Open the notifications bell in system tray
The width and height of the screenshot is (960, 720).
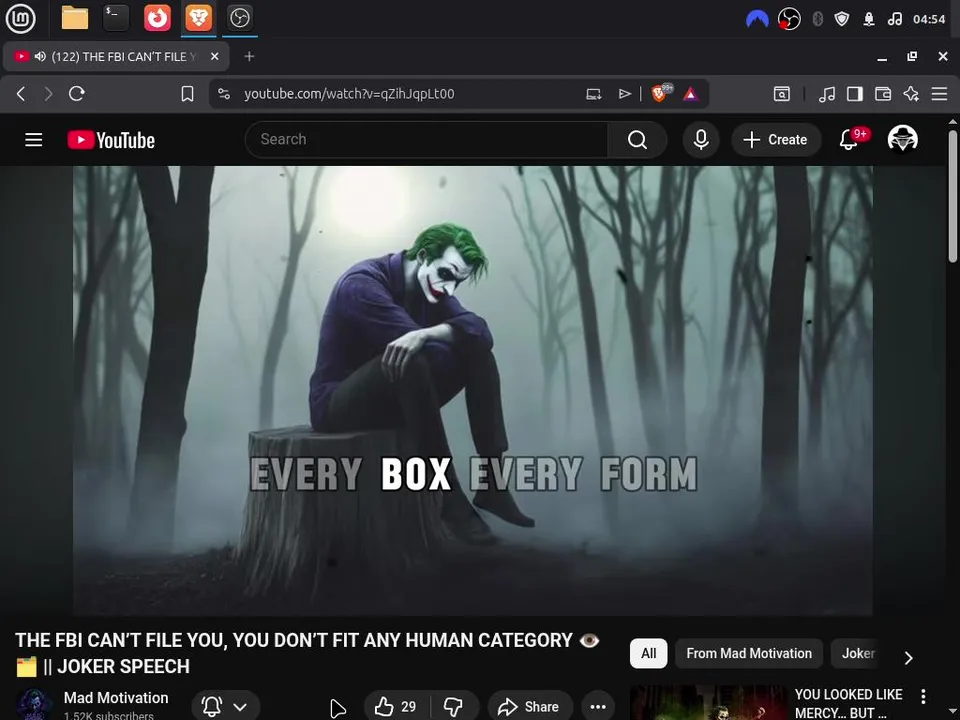click(x=868, y=20)
